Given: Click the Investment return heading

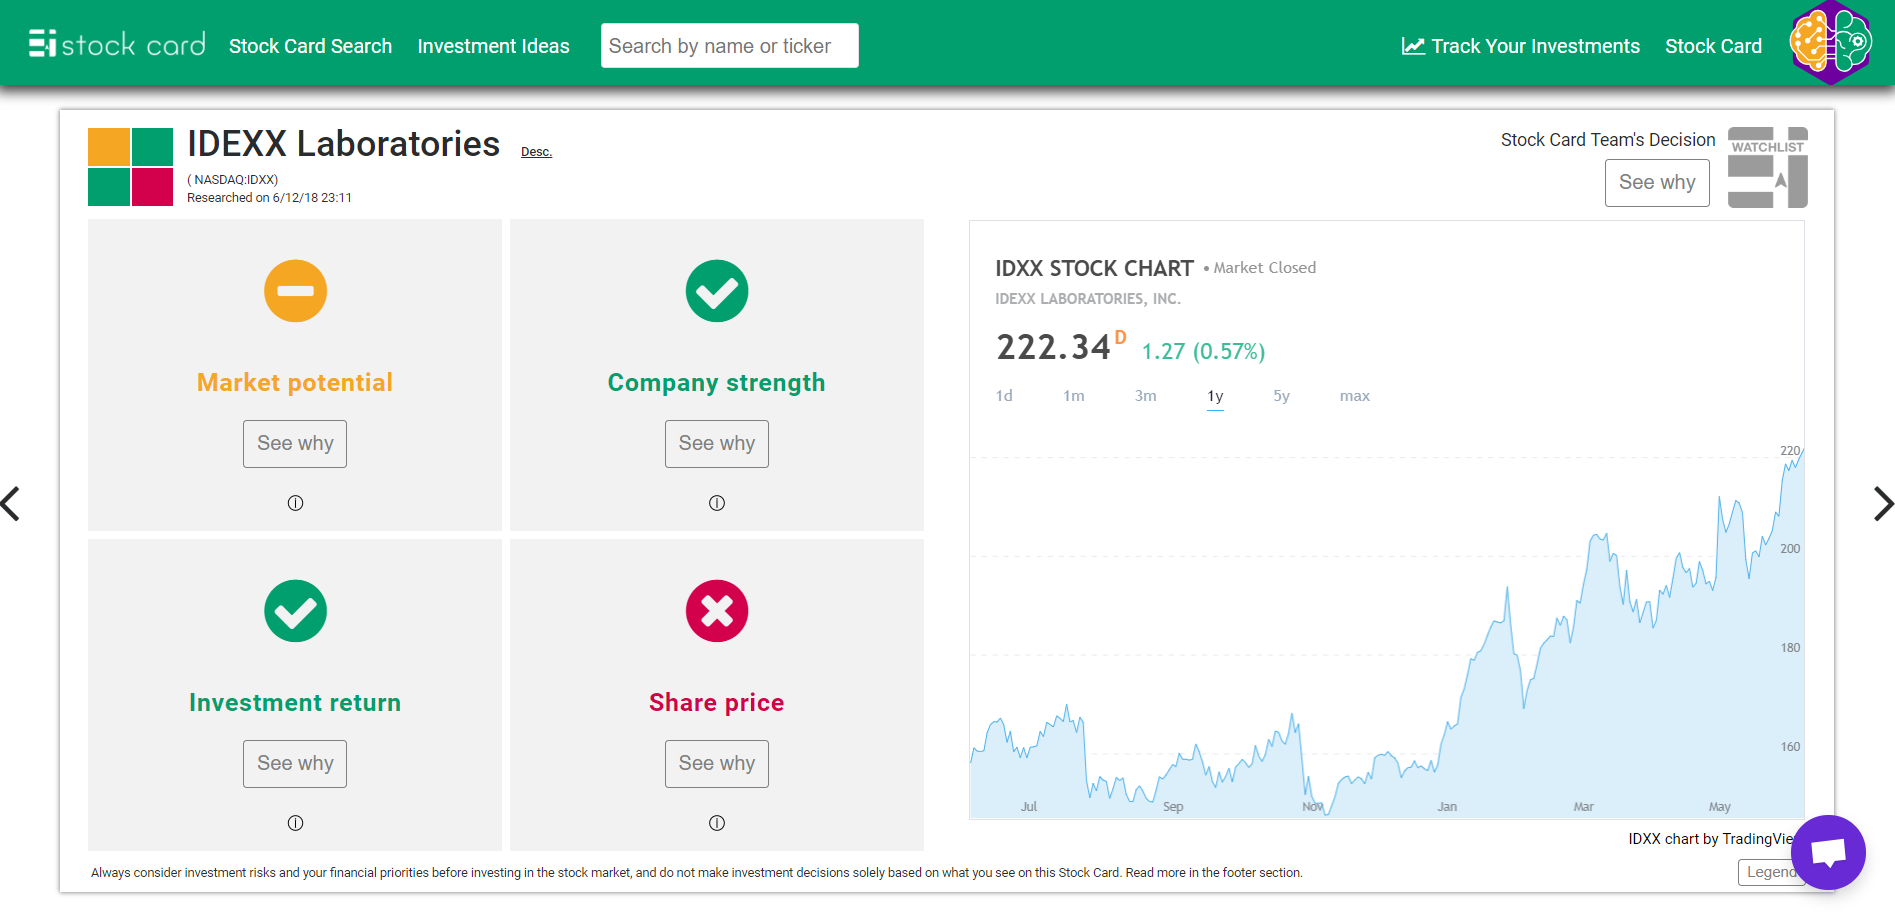Looking at the screenshot, I should [295, 703].
